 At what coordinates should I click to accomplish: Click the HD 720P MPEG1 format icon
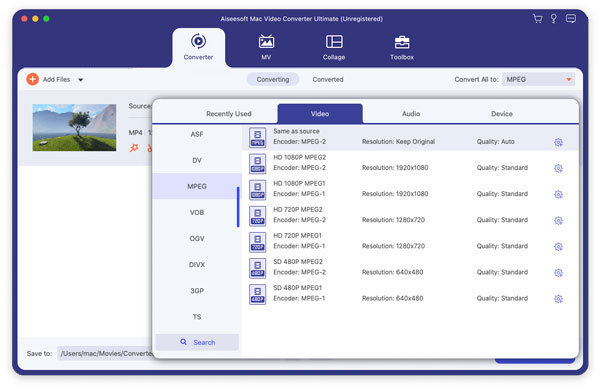point(258,242)
